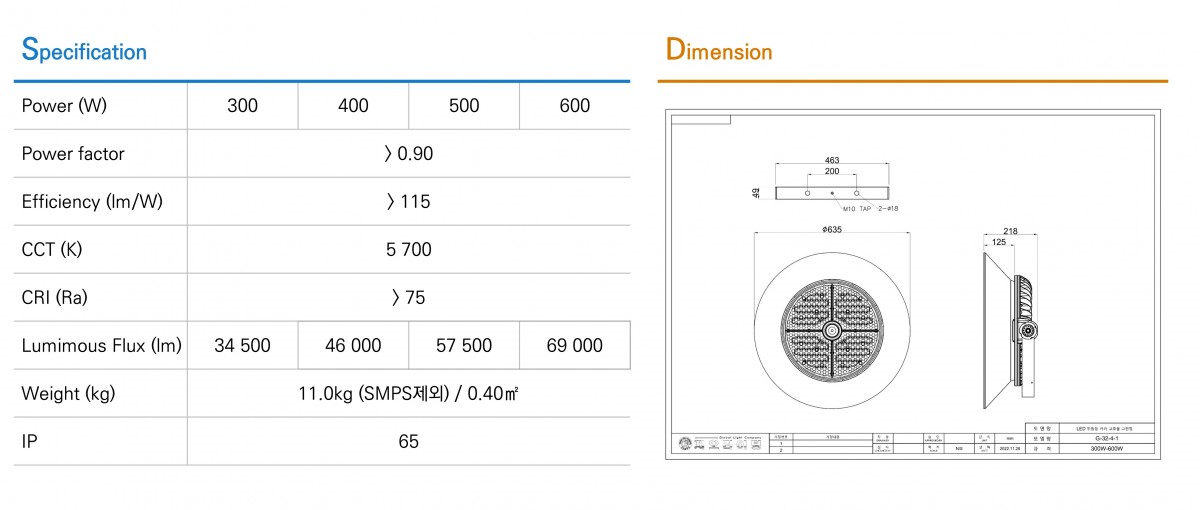1200x510 pixels.
Task: Click the M10 TAP annotation
Action: coord(858,210)
